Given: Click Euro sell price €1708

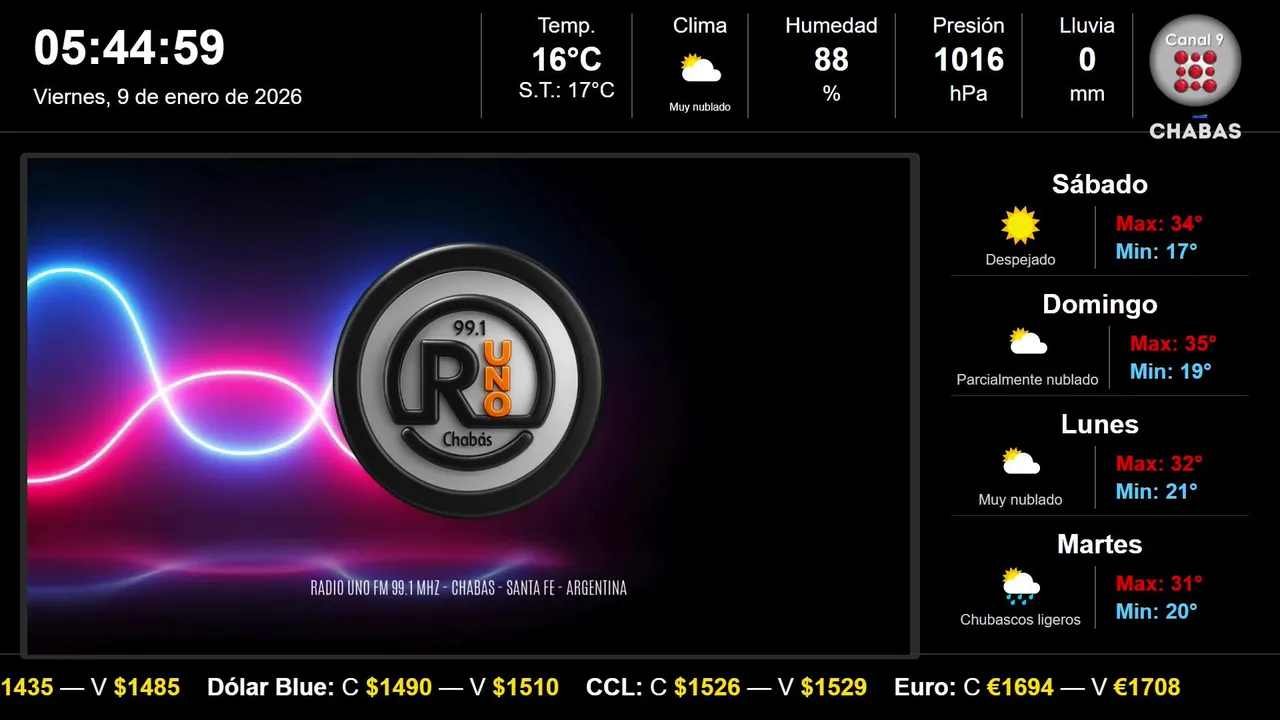Looking at the screenshot, I should [x=1147, y=688].
